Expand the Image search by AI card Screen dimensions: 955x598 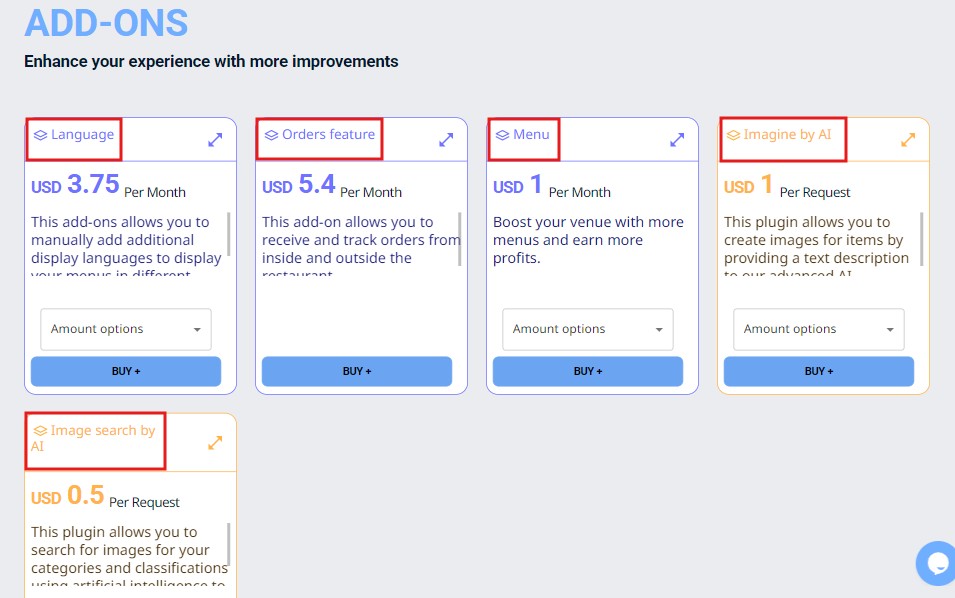[215, 442]
